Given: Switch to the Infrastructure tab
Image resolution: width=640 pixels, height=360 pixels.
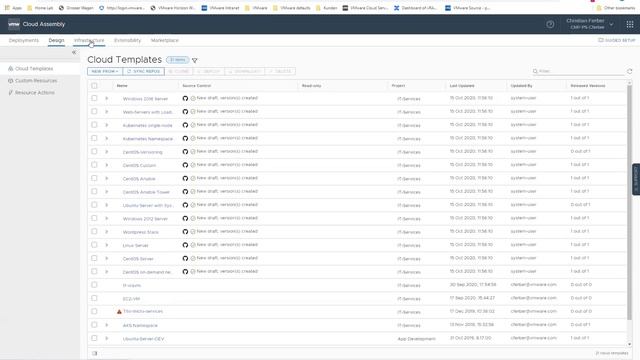Looking at the screenshot, I should (89, 40).
